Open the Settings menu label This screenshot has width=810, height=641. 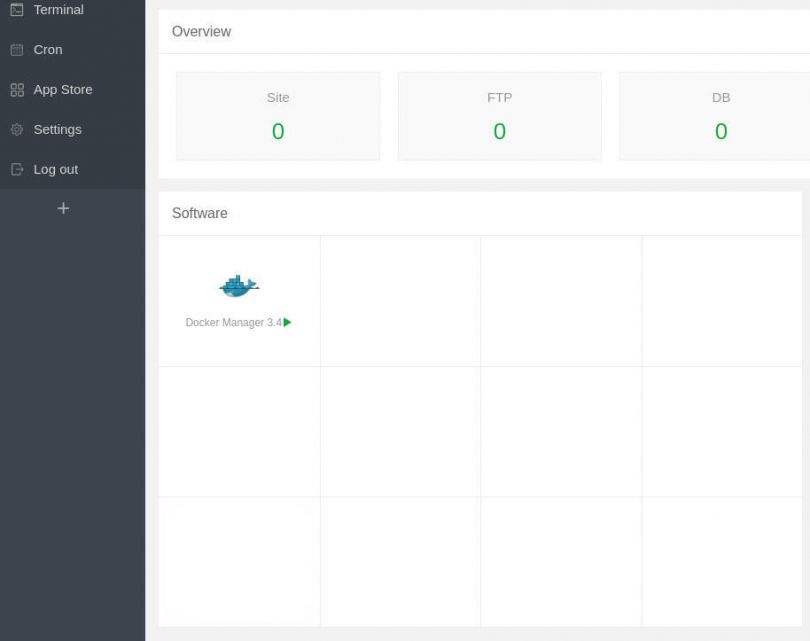point(57,130)
